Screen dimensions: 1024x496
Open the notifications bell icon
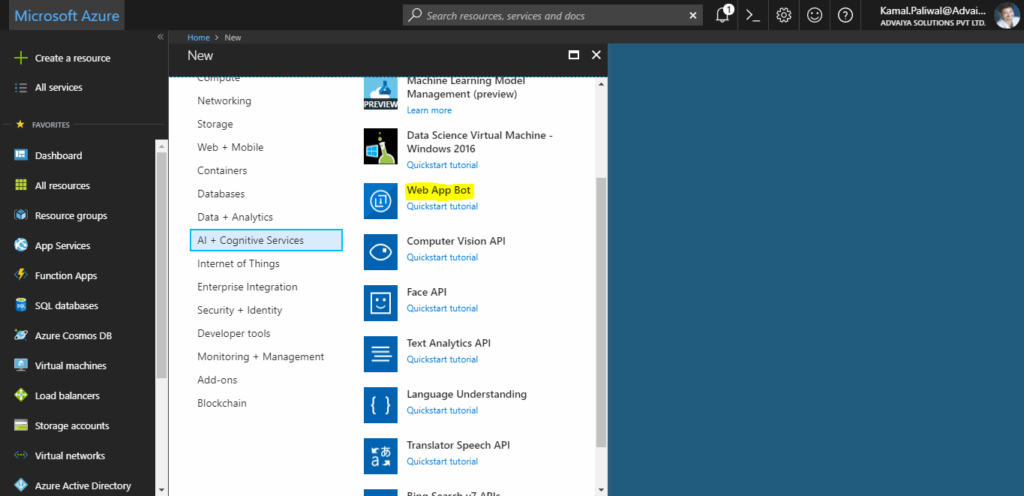click(723, 15)
